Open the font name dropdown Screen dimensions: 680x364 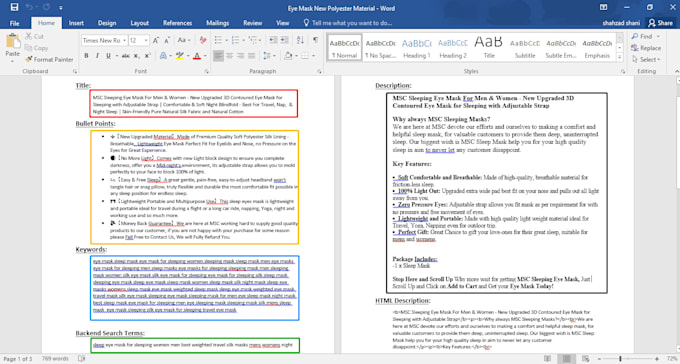click(x=124, y=40)
